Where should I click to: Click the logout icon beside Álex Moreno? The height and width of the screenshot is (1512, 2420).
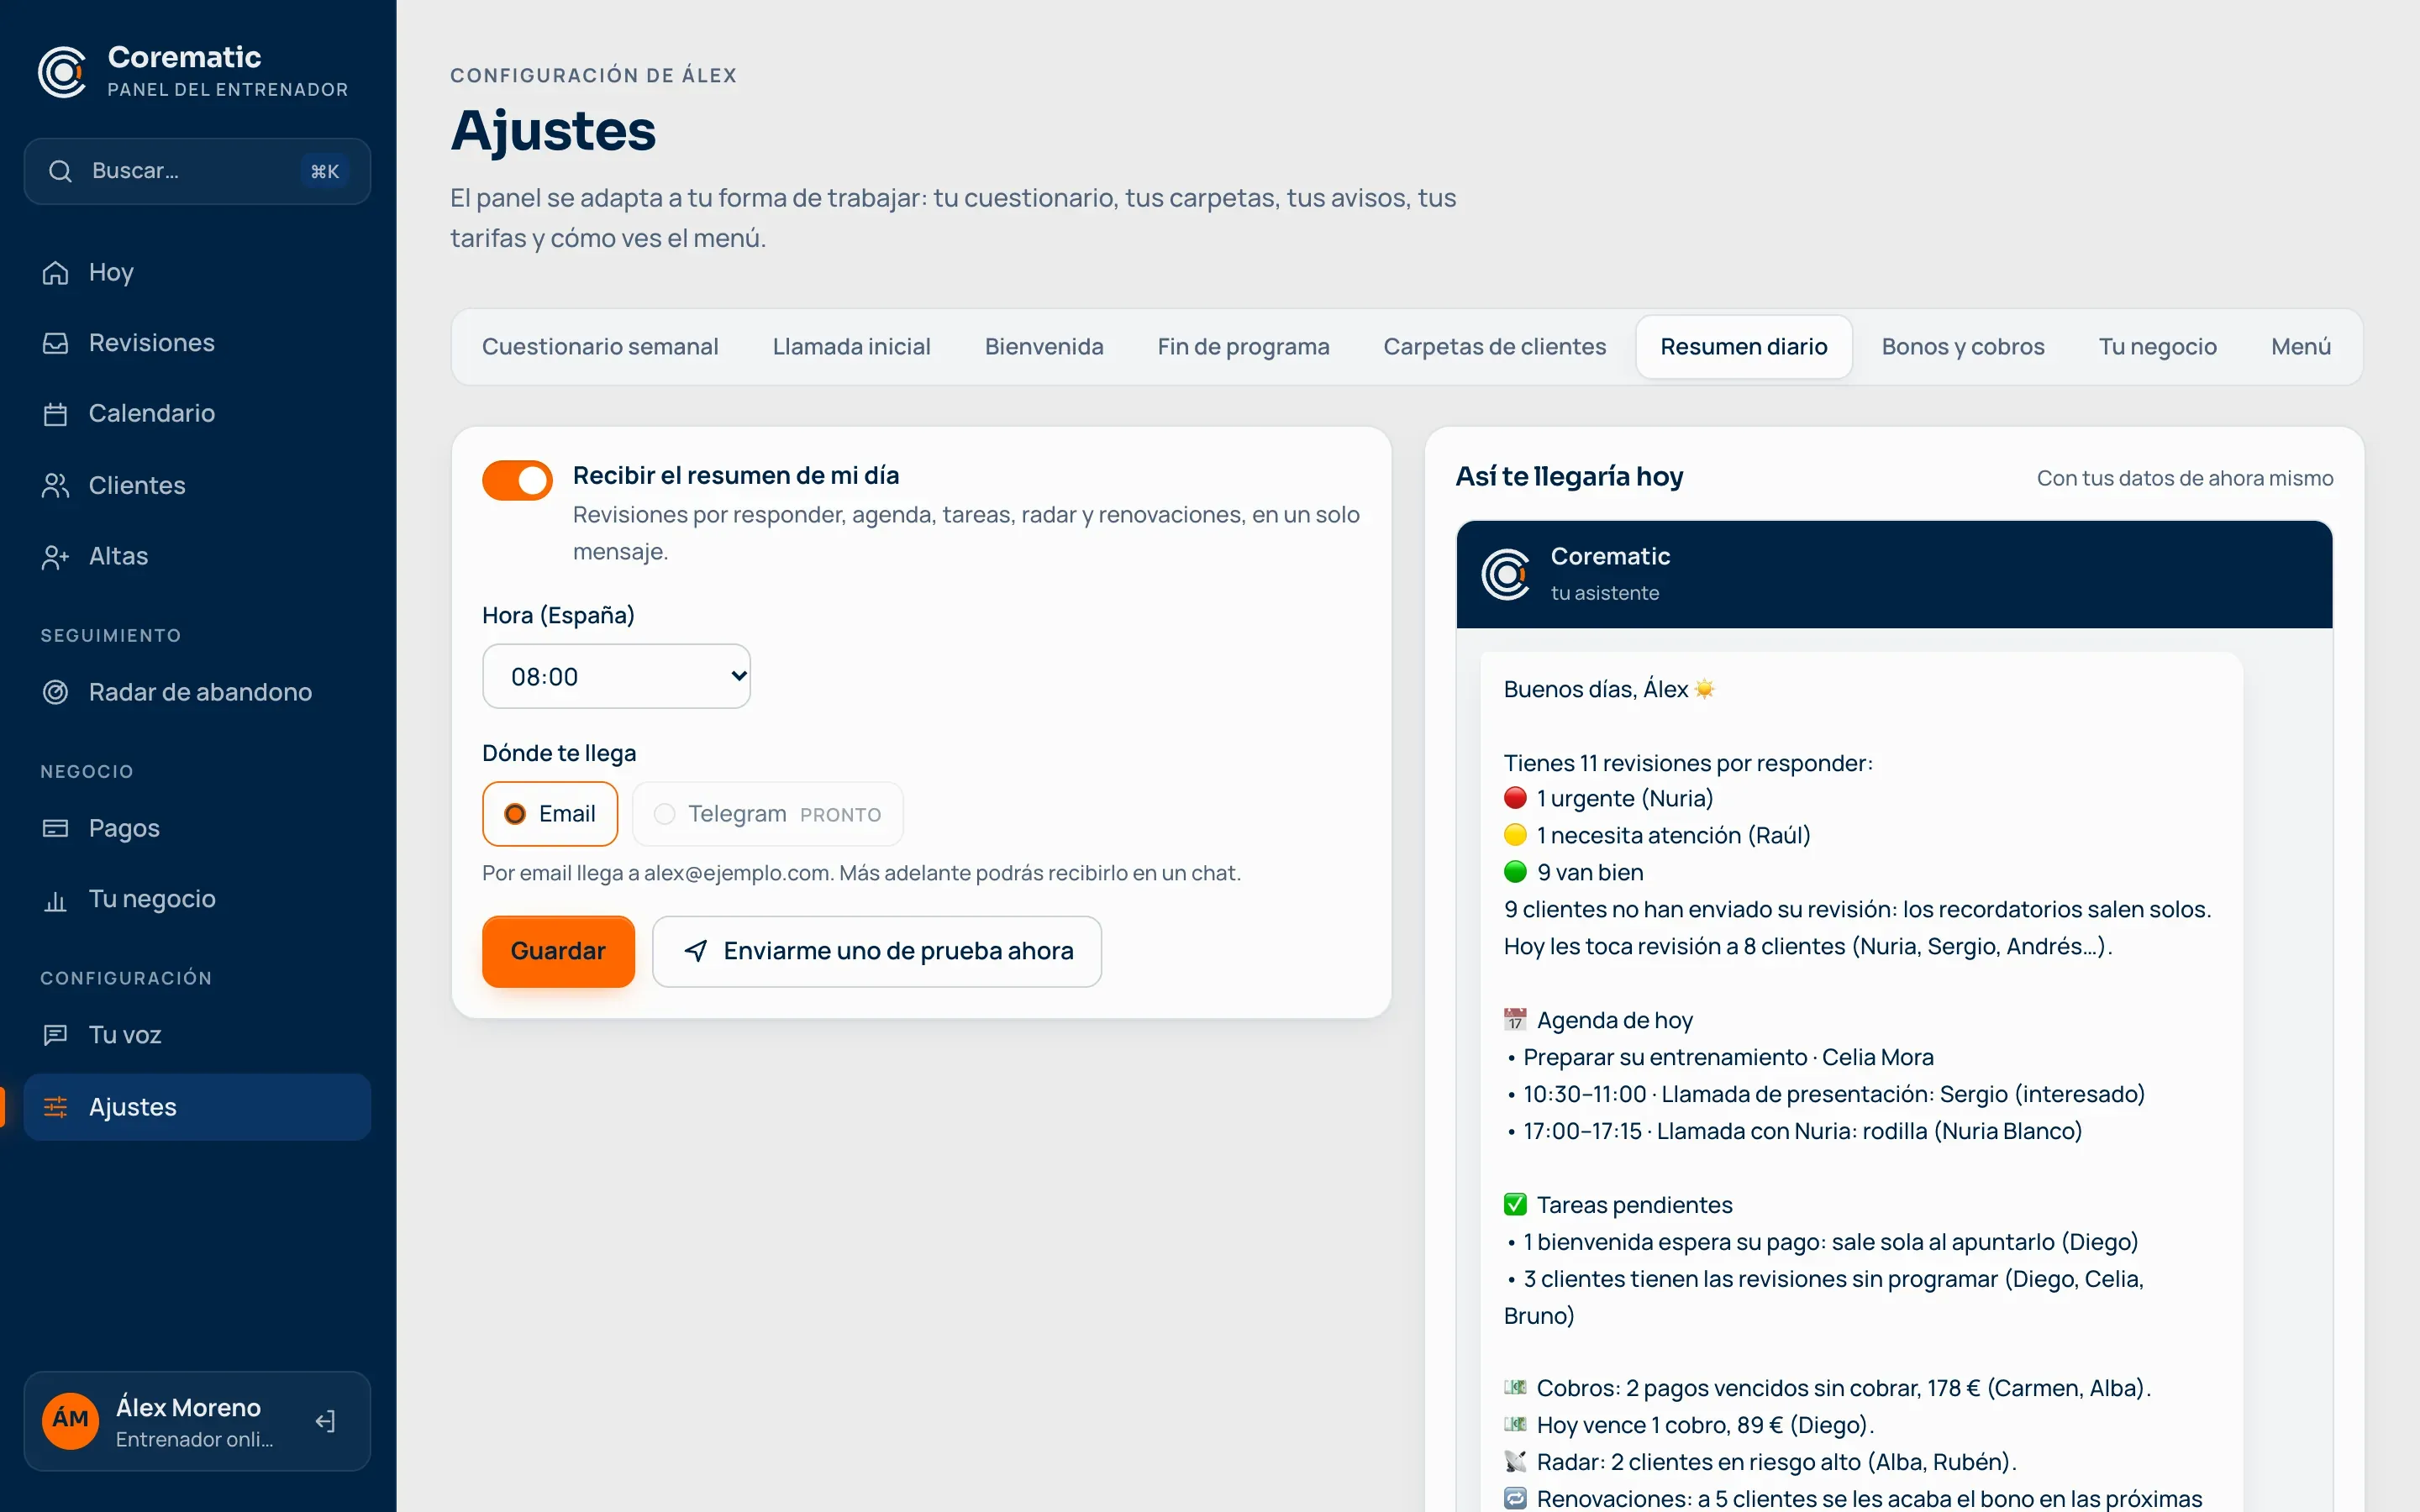click(x=325, y=1421)
